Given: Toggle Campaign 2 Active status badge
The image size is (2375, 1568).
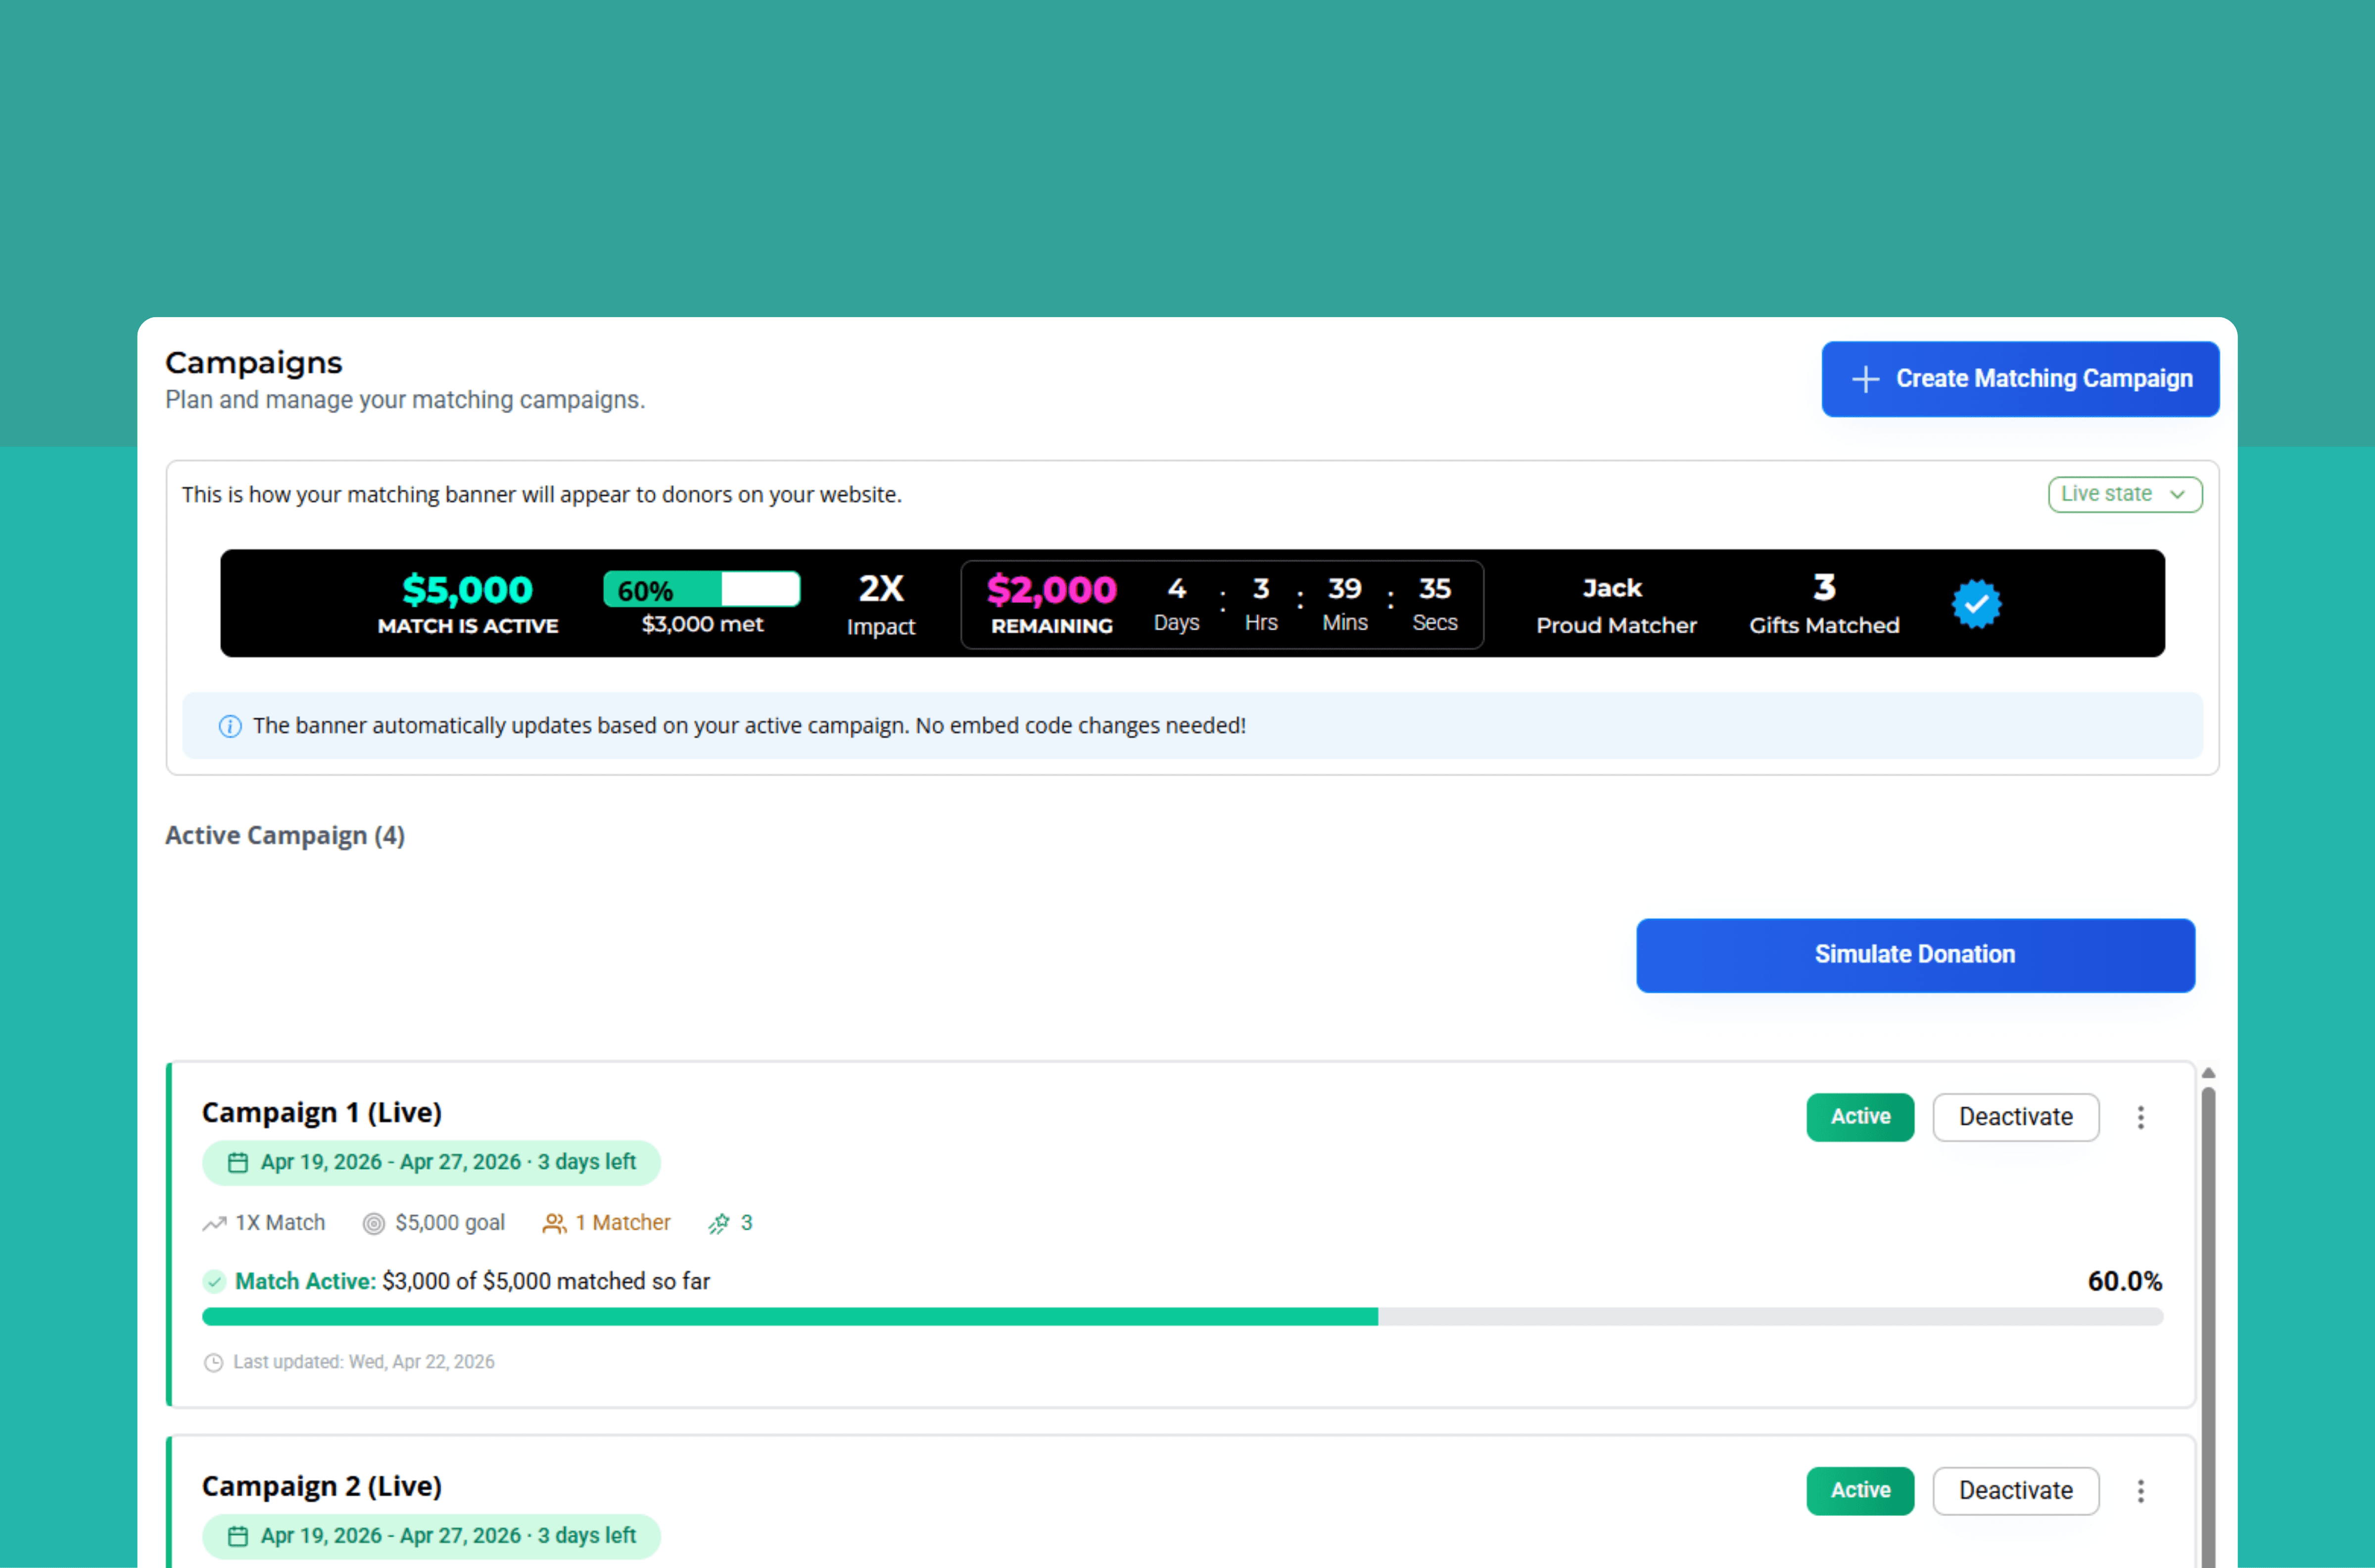Looking at the screenshot, I should pyautogui.click(x=1859, y=1491).
